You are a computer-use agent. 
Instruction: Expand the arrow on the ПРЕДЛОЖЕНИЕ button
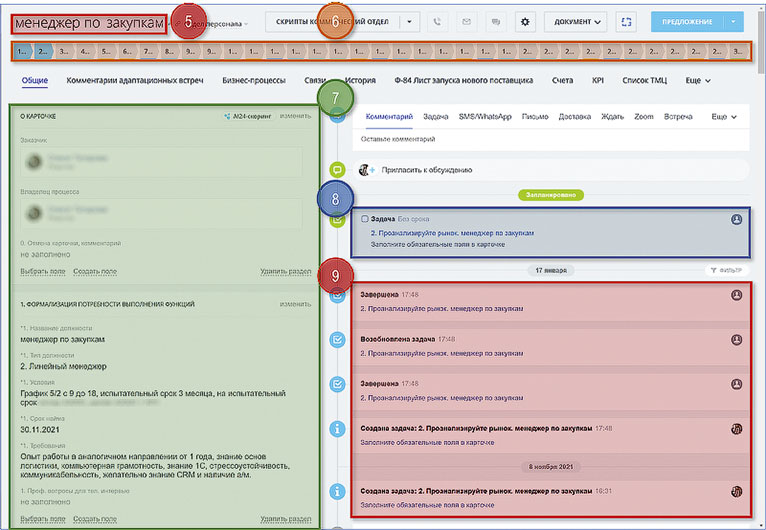click(x=733, y=22)
